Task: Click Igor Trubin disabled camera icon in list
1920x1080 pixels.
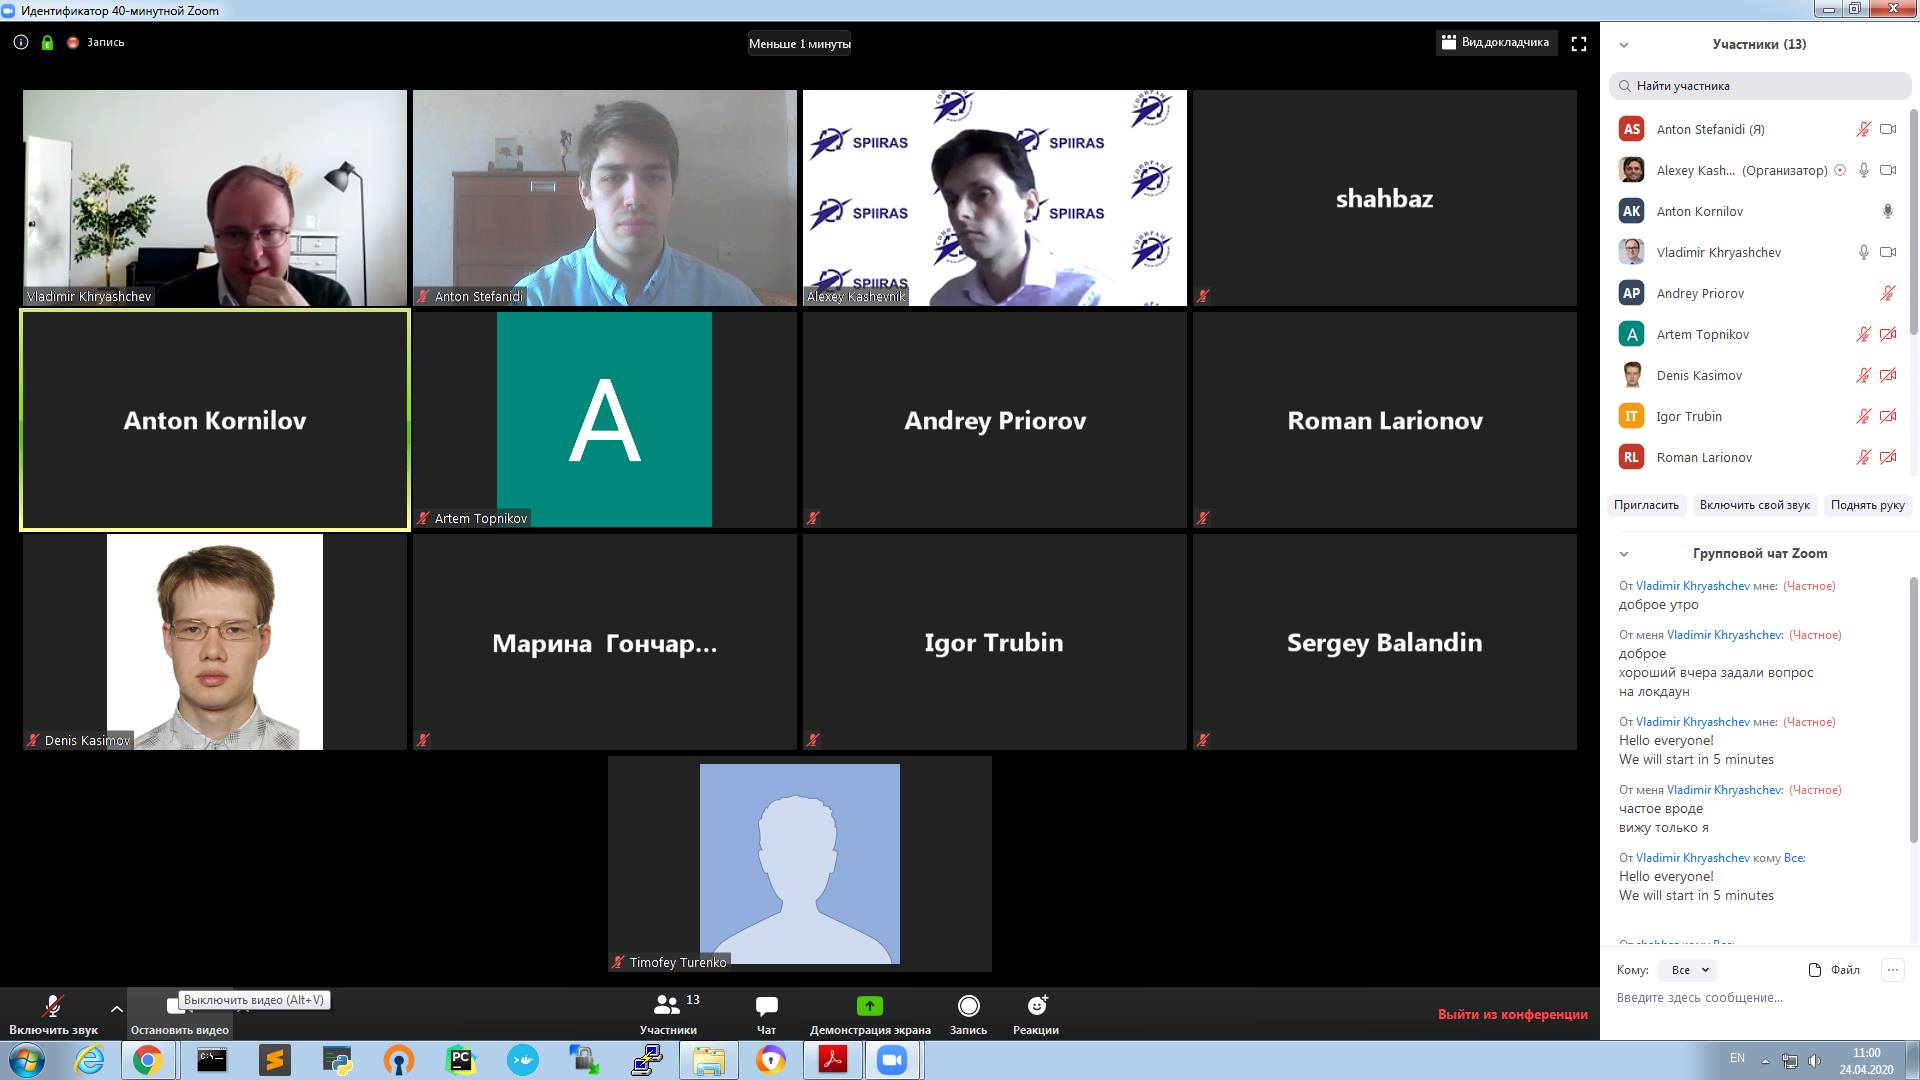Action: pos(1888,416)
